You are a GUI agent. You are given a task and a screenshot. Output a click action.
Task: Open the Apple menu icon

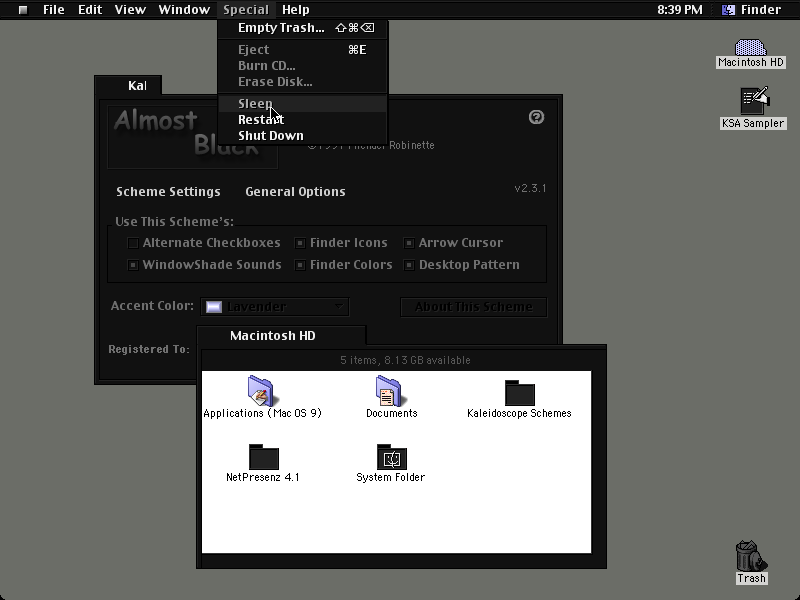(23, 10)
